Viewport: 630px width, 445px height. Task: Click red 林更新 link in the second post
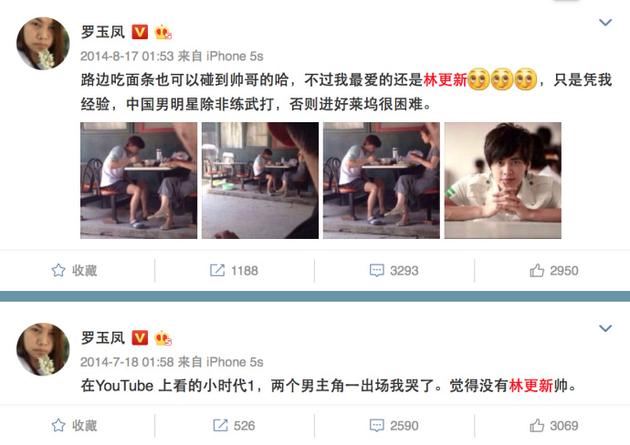pos(531,386)
